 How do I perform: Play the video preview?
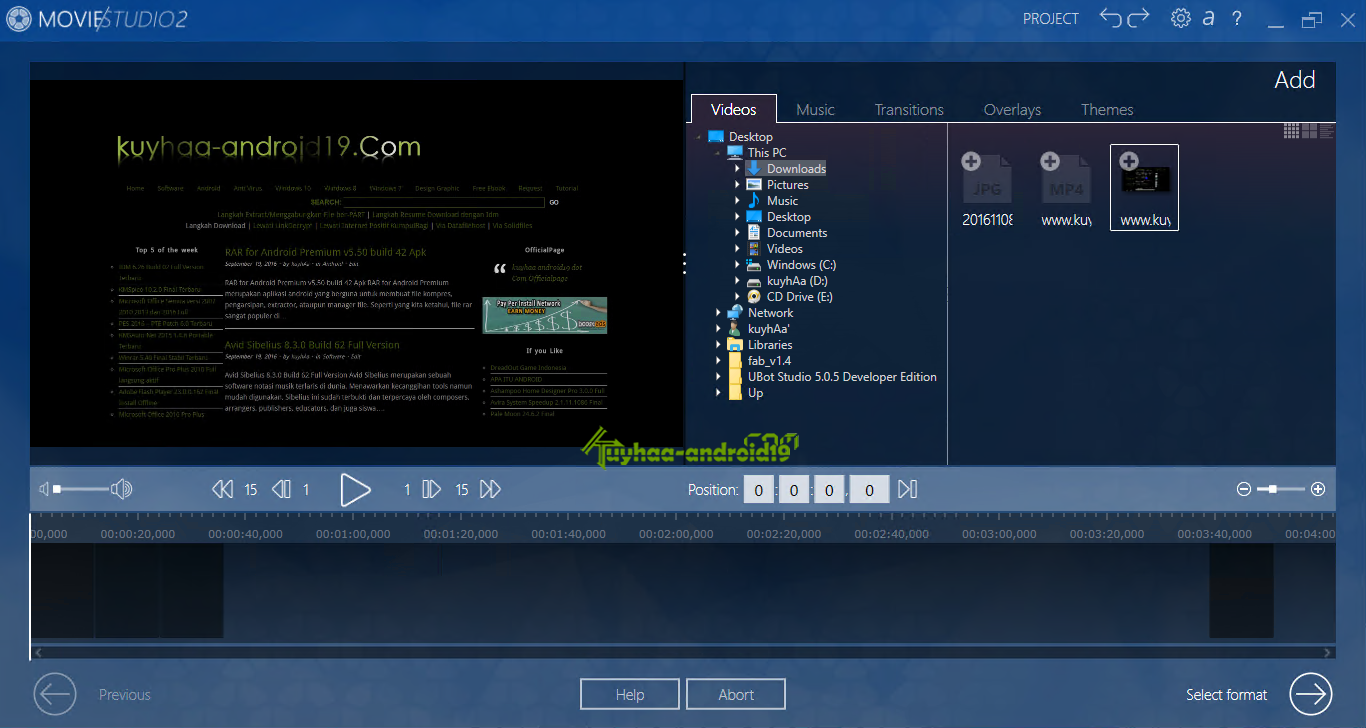(x=355, y=489)
